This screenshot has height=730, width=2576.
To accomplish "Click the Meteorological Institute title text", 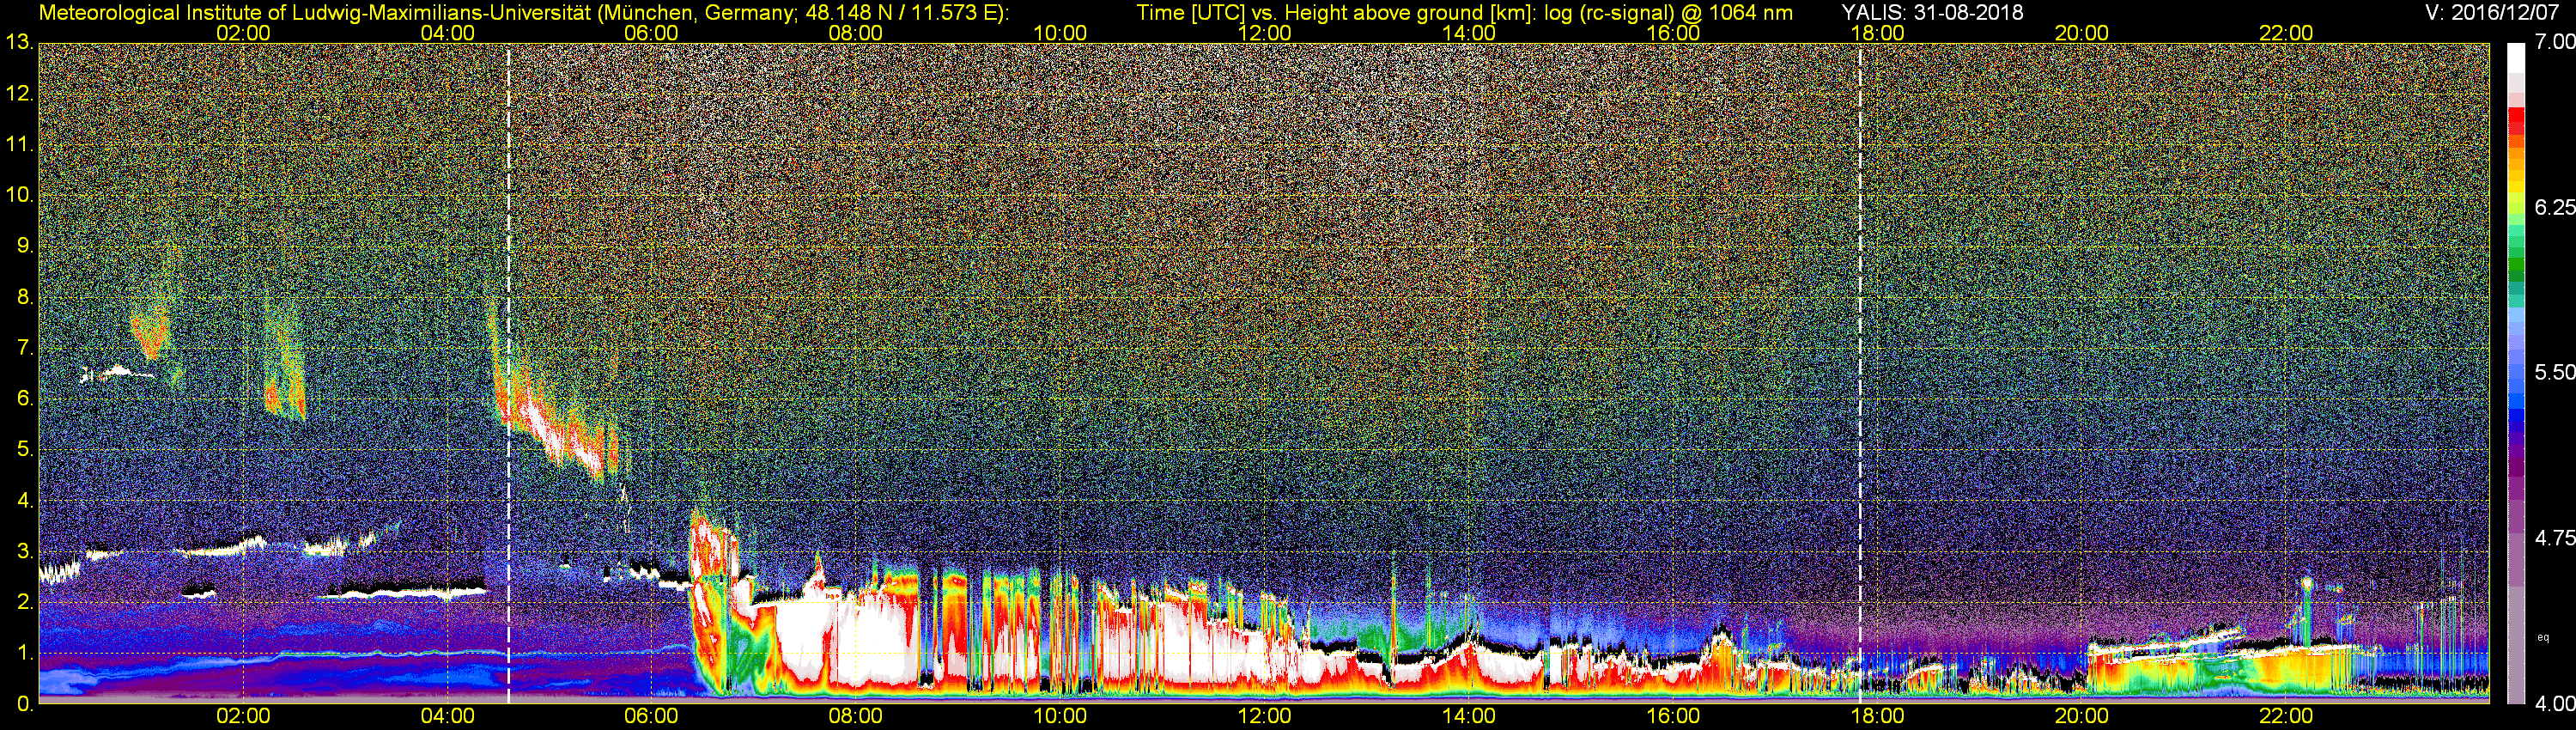I will [x=523, y=13].
